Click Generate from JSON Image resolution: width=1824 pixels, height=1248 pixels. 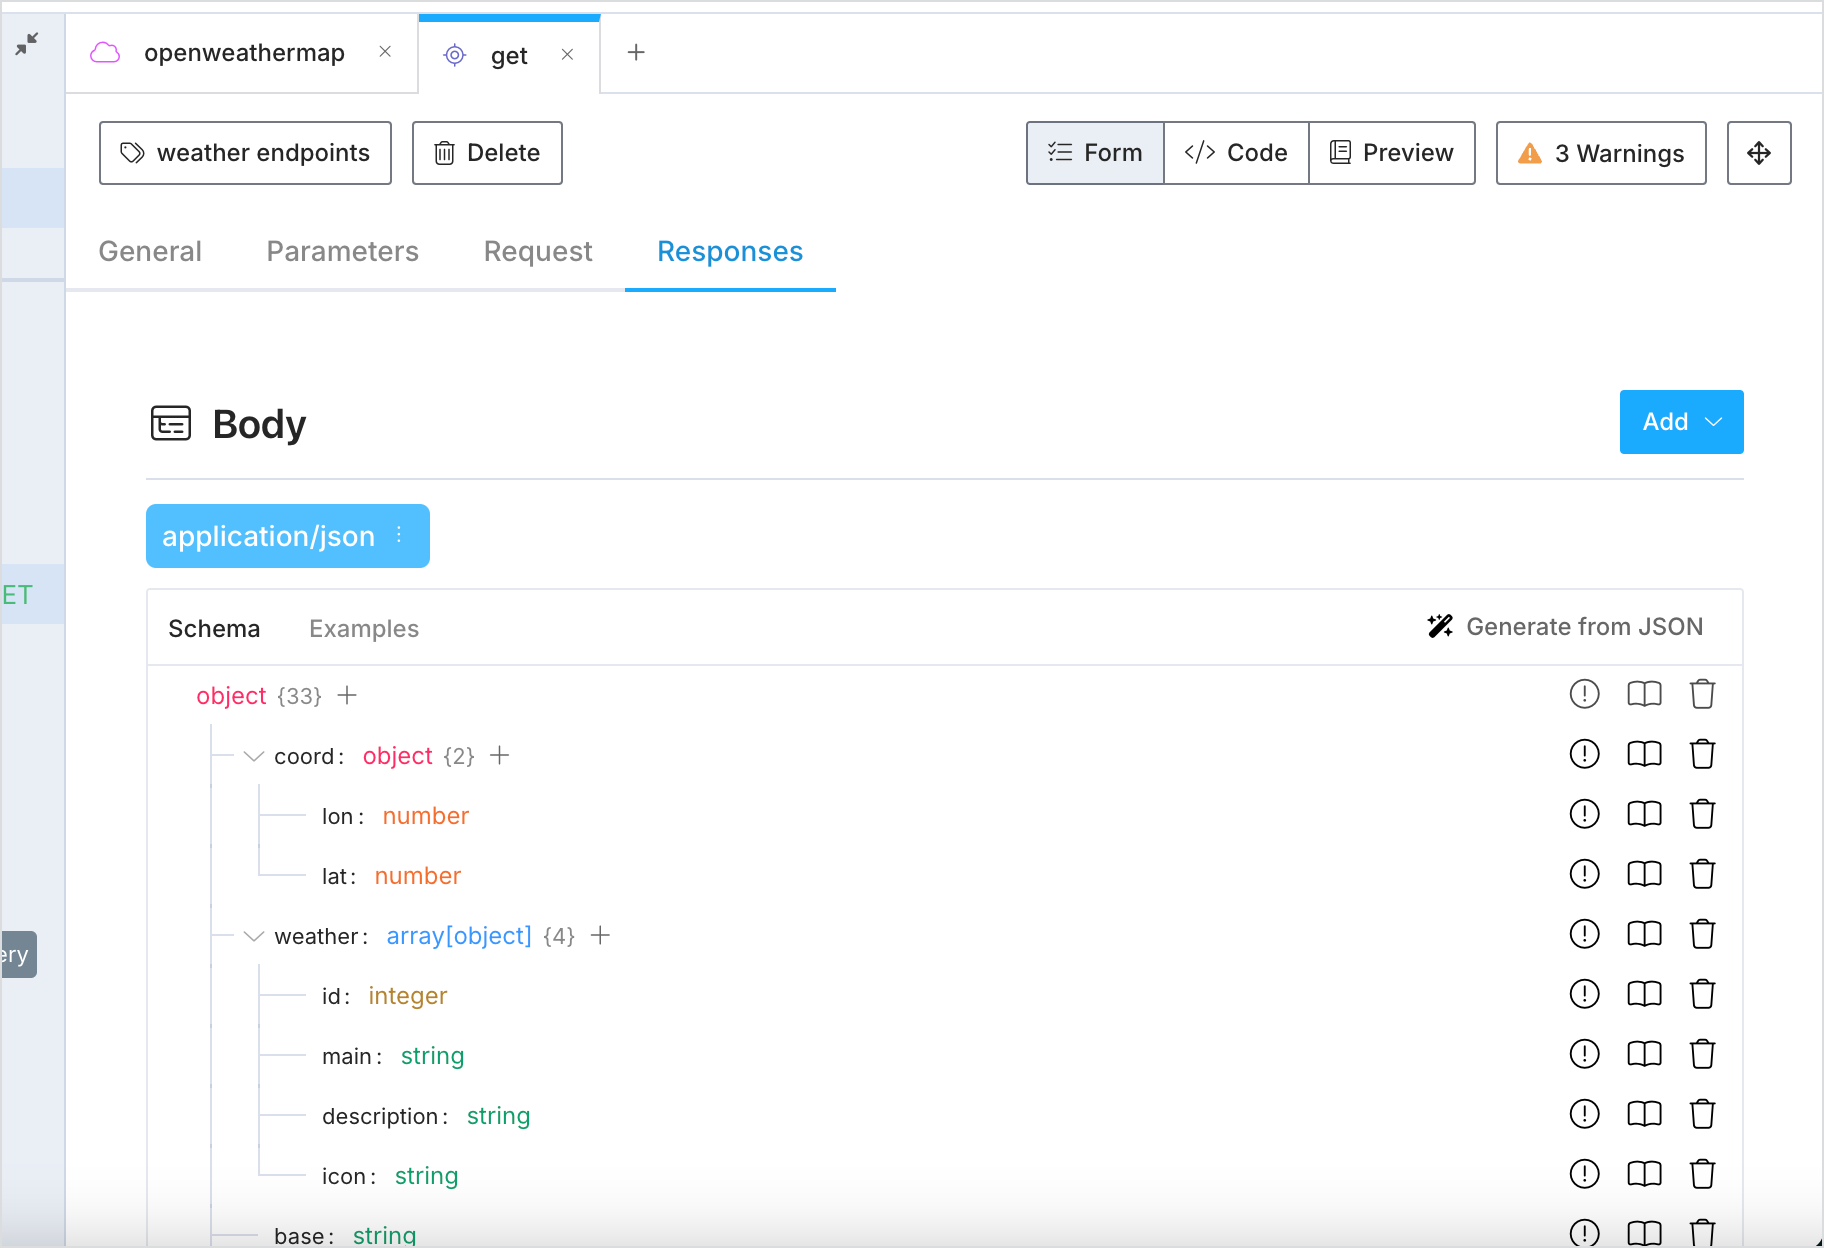(x=1565, y=627)
